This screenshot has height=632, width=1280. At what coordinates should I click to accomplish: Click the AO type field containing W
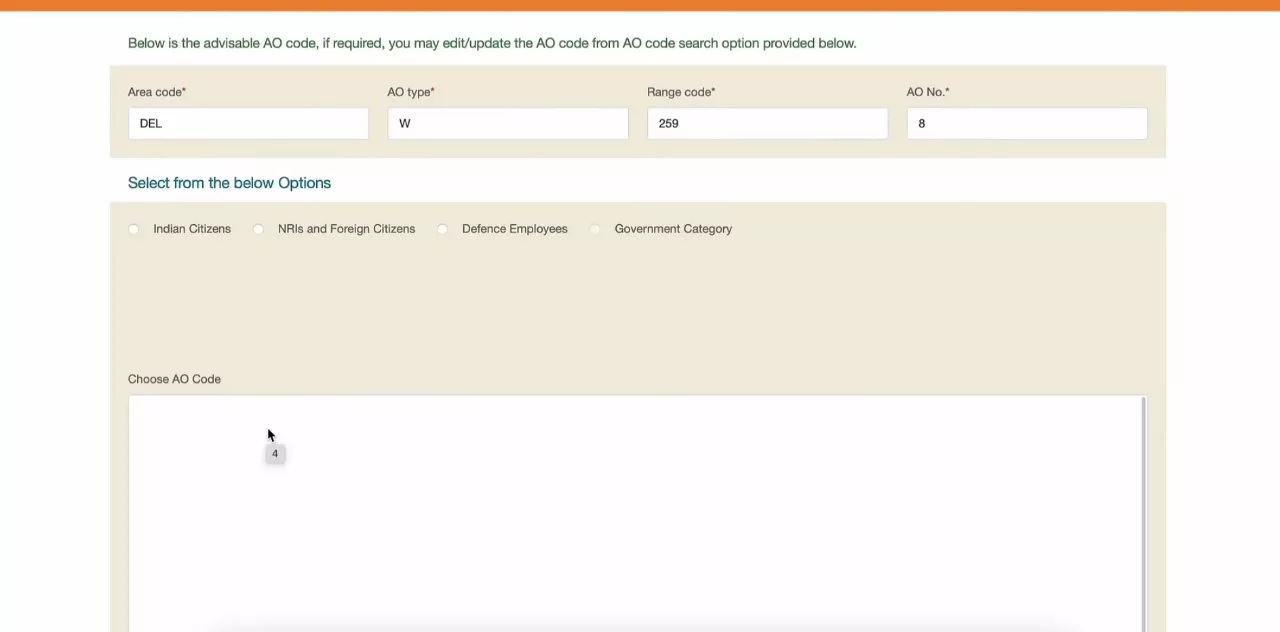click(x=508, y=123)
